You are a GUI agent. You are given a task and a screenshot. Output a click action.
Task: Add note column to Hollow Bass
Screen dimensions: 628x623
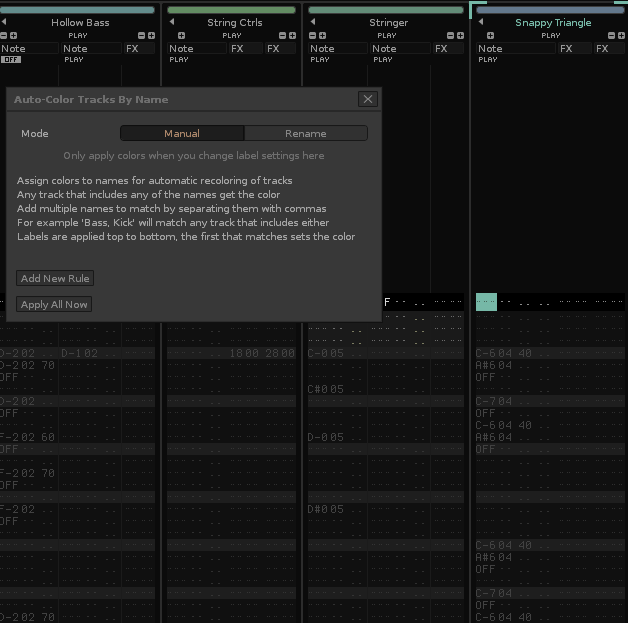[x=14, y=35]
